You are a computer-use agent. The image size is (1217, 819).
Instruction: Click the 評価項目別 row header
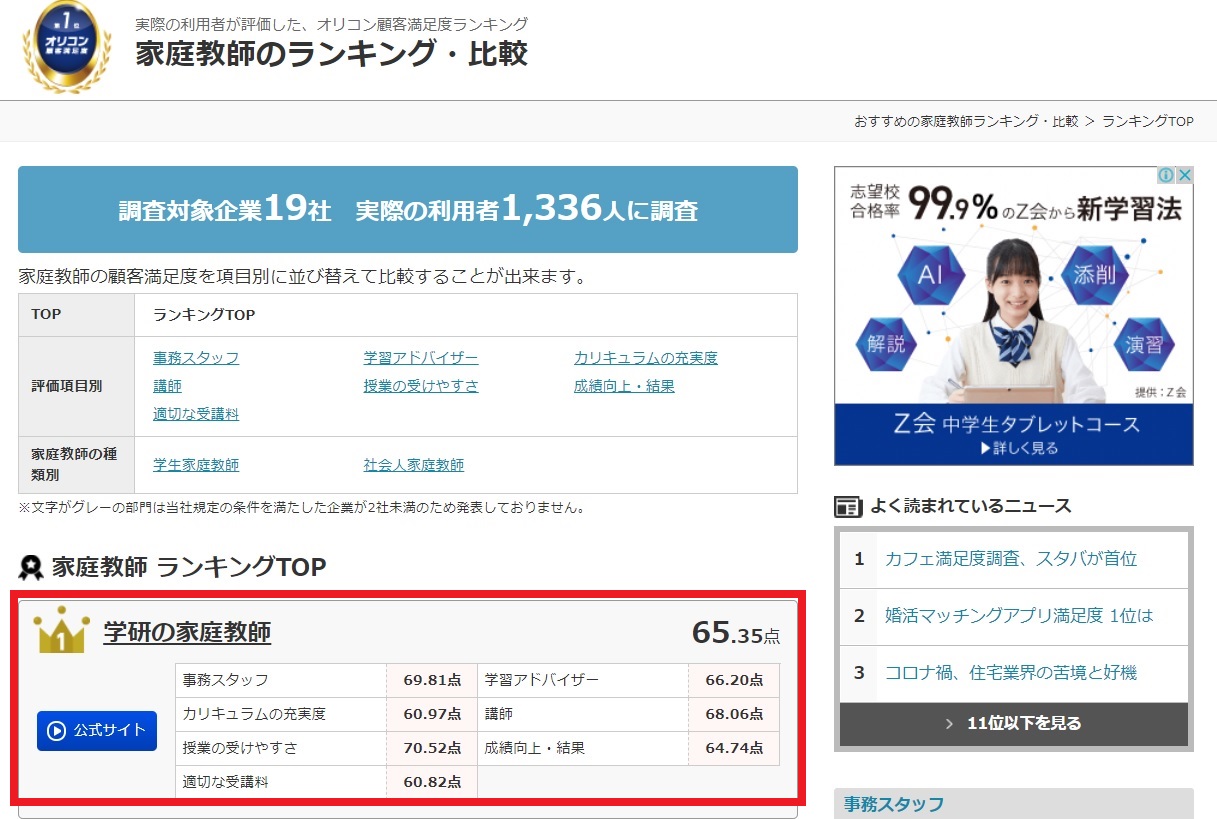77,386
